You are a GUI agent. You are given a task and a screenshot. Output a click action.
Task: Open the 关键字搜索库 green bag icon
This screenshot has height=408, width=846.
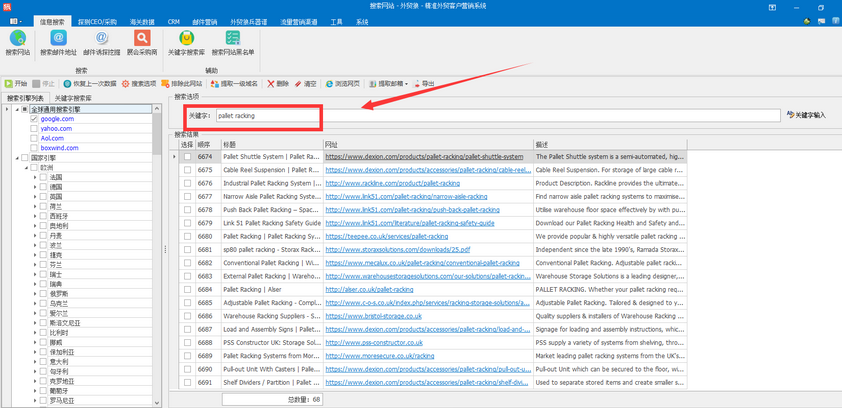186,38
